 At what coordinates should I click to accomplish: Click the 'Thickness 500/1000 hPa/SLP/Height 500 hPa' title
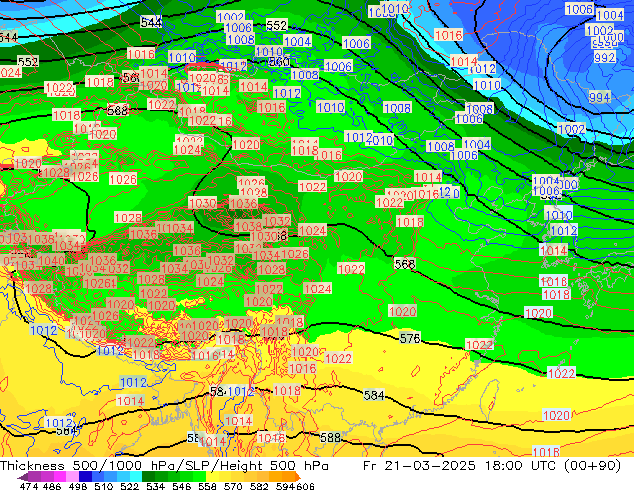click(164, 466)
